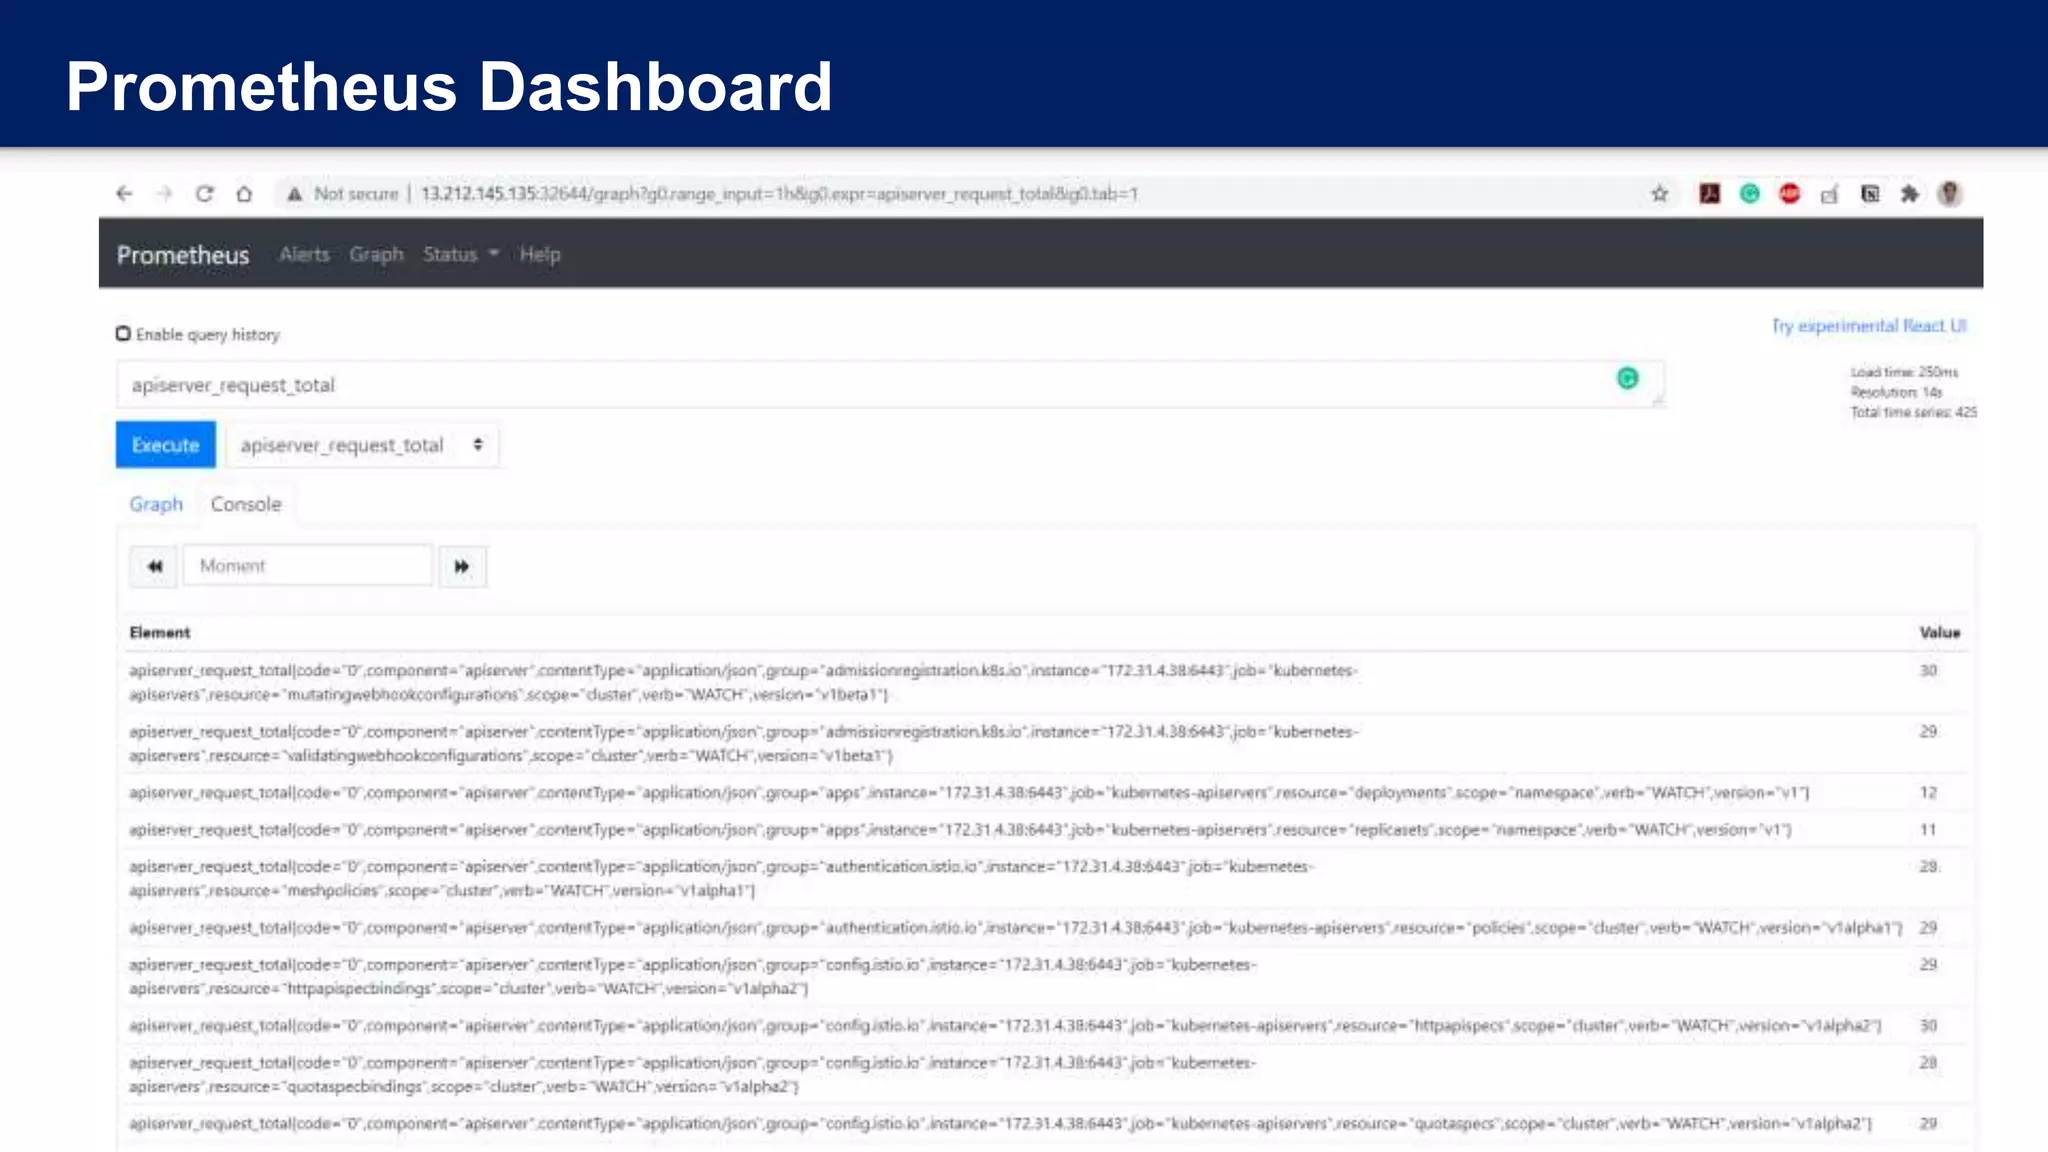
Task: Click the Grammarly icon inside the query box
Action: click(1628, 378)
